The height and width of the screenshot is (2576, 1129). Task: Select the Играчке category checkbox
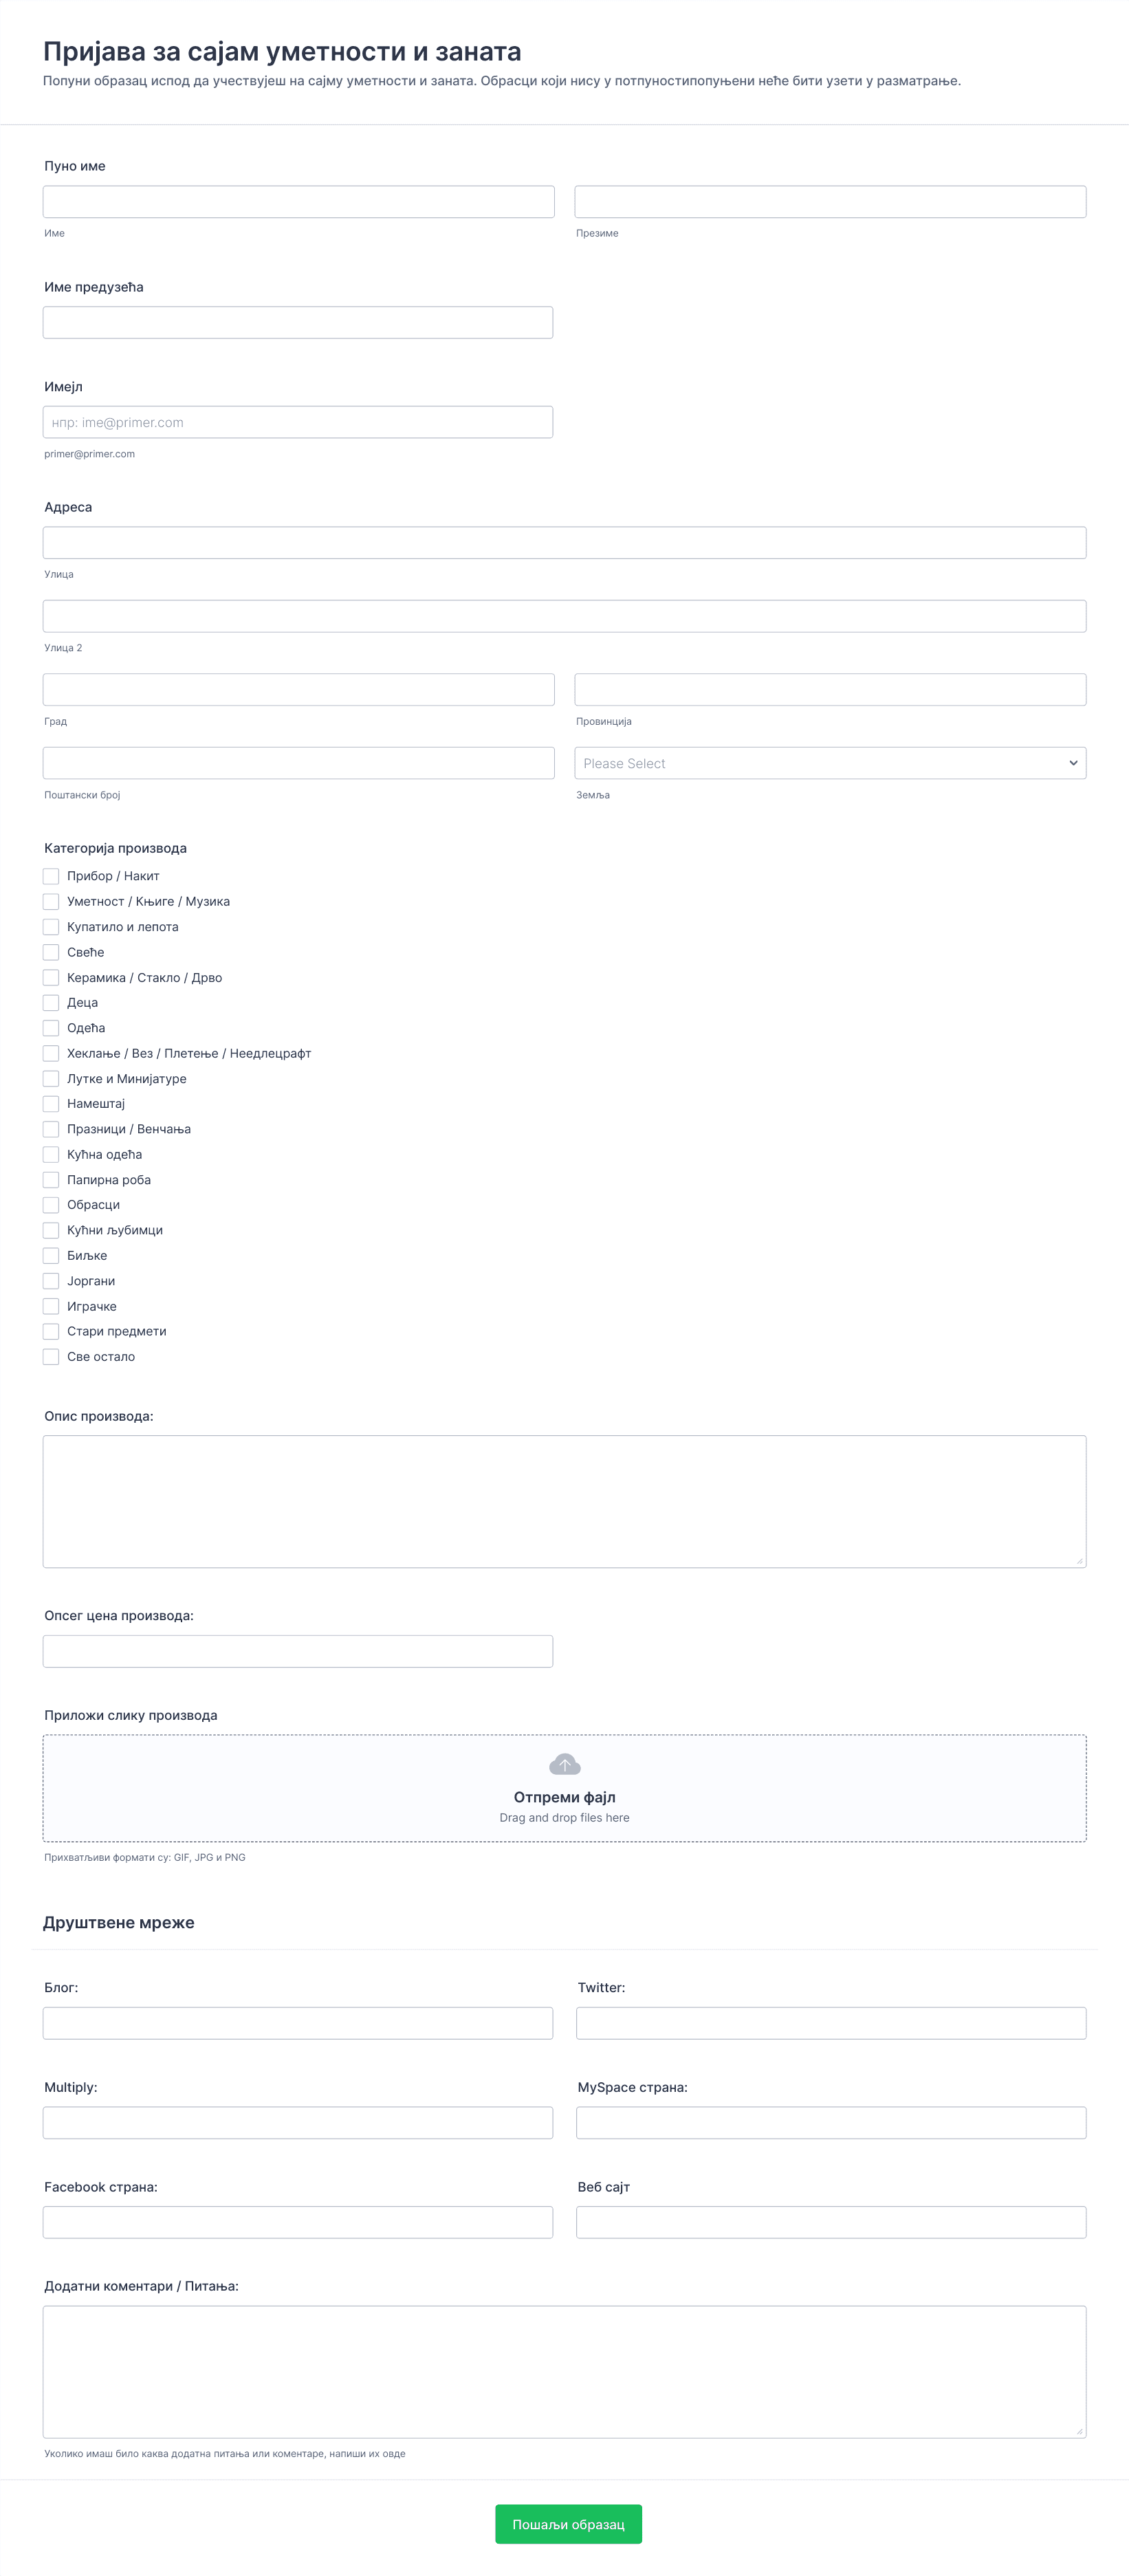point(51,1306)
